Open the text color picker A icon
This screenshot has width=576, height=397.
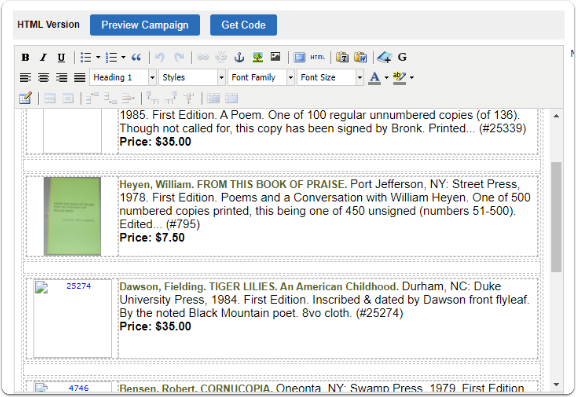374,78
